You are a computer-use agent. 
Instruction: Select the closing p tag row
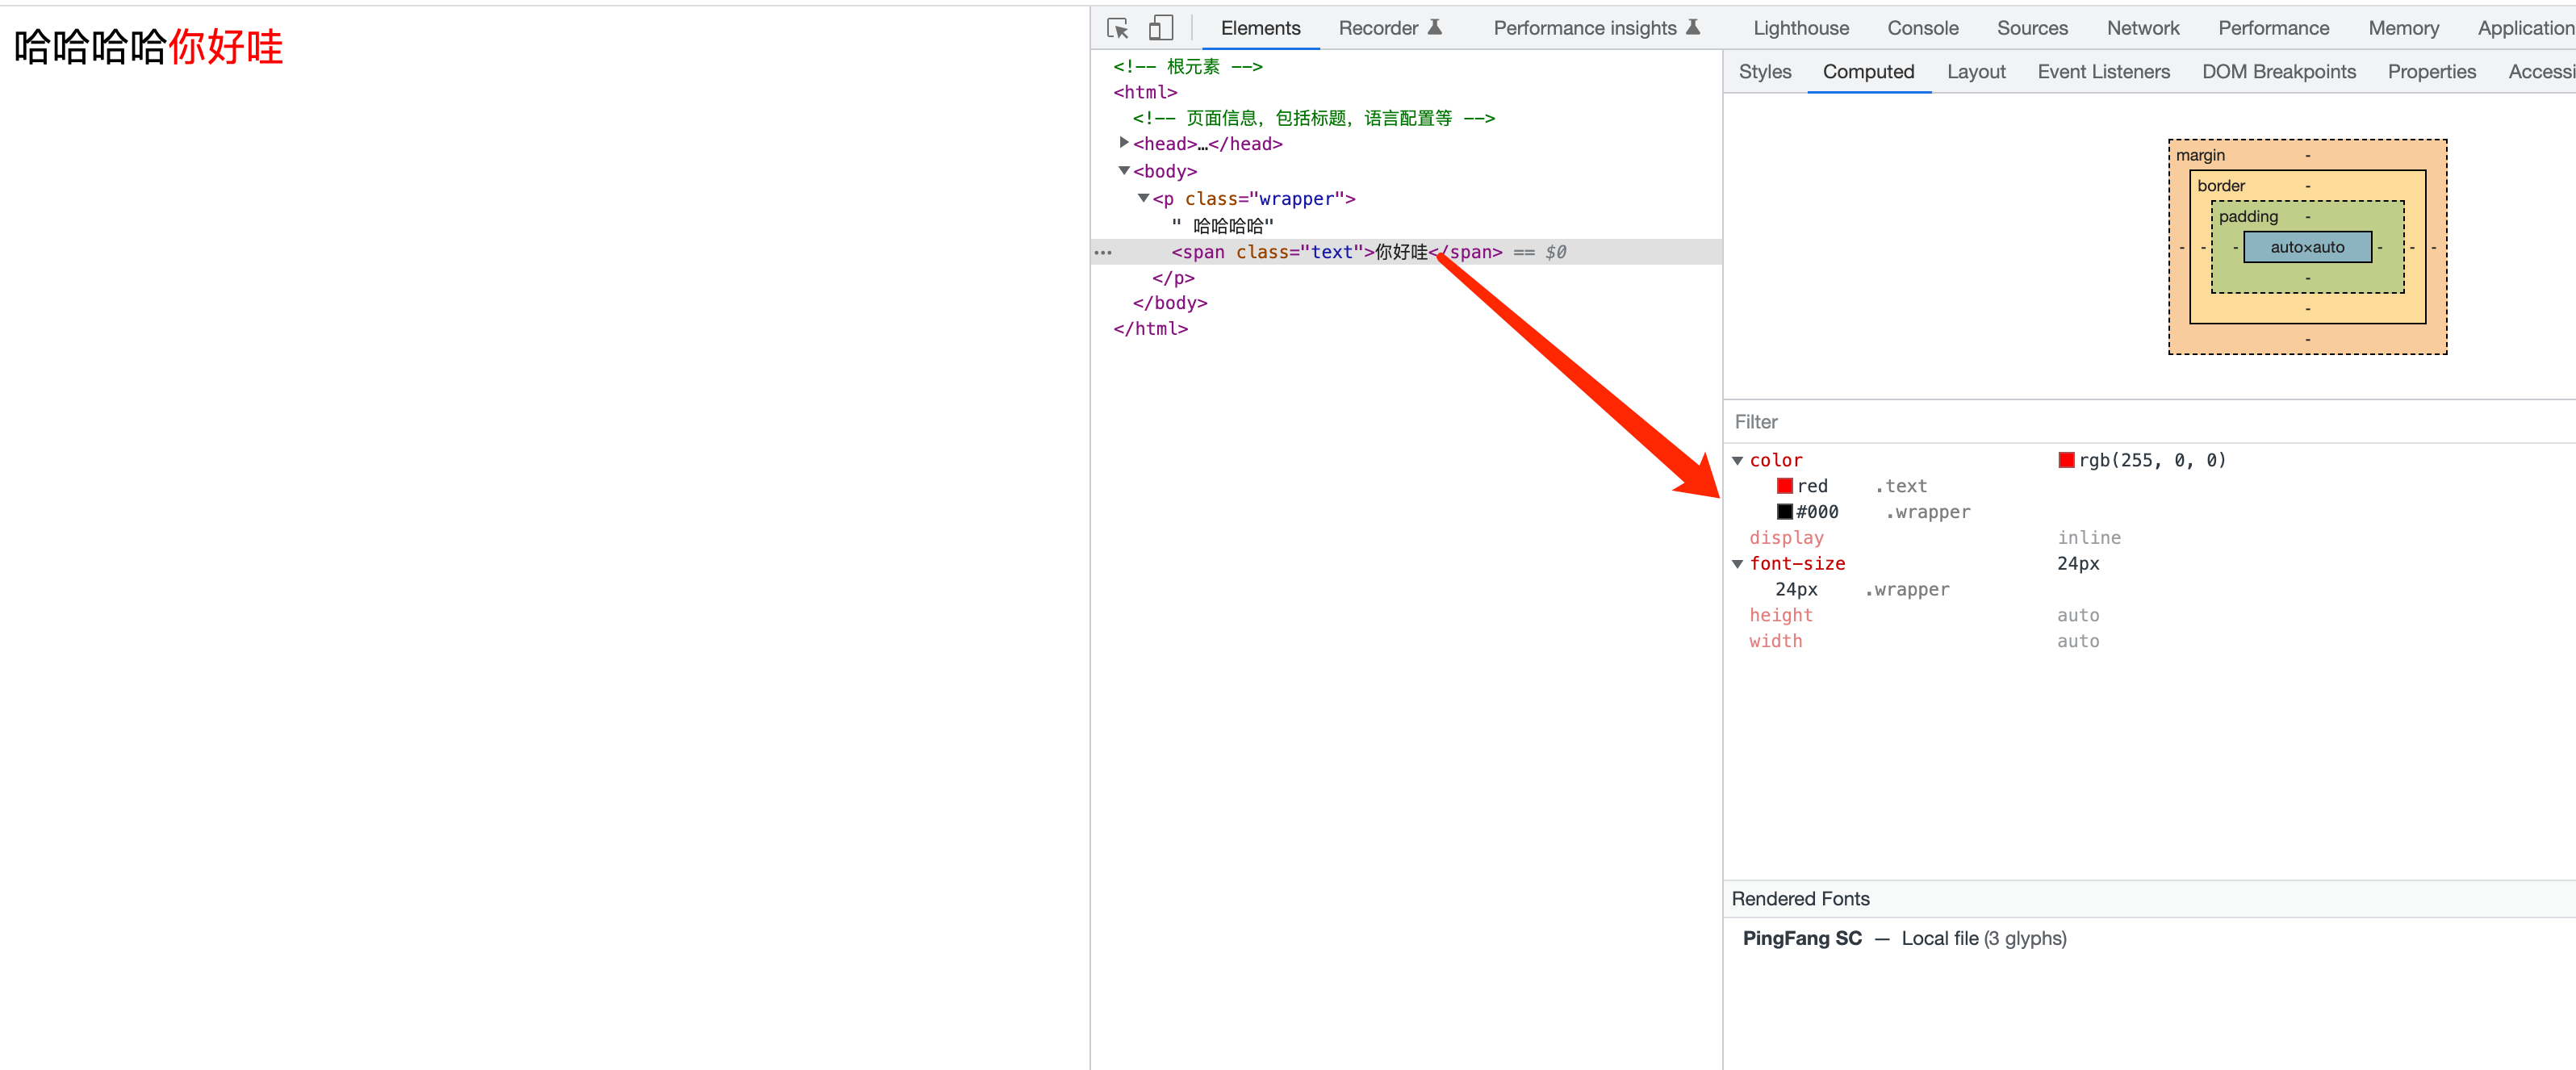tap(1173, 278)
